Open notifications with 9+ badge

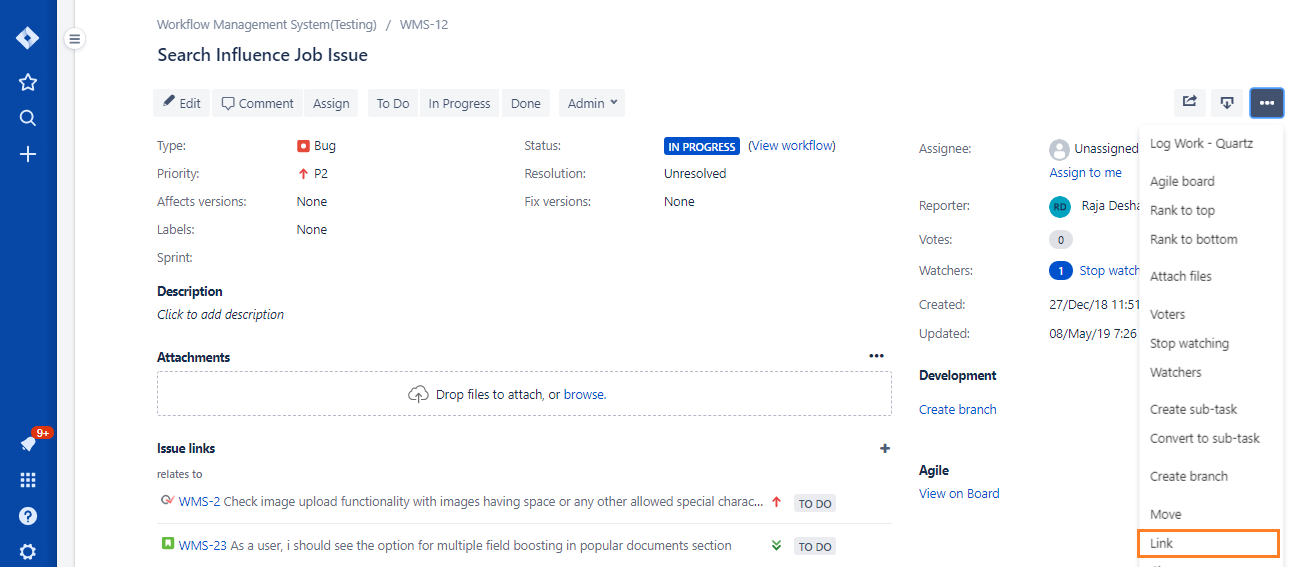29,443
